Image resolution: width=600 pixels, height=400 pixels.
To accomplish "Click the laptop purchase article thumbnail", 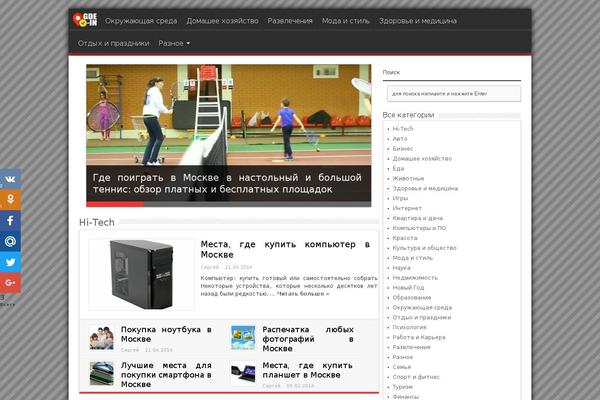I will pyautogui.click(x=101, y=338).
